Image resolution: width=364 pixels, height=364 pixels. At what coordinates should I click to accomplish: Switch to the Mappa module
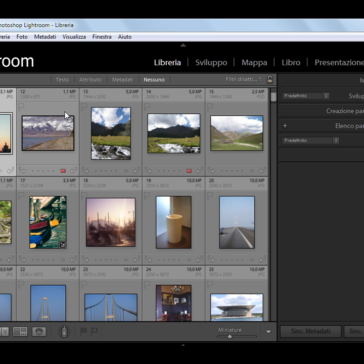[254, 63]
